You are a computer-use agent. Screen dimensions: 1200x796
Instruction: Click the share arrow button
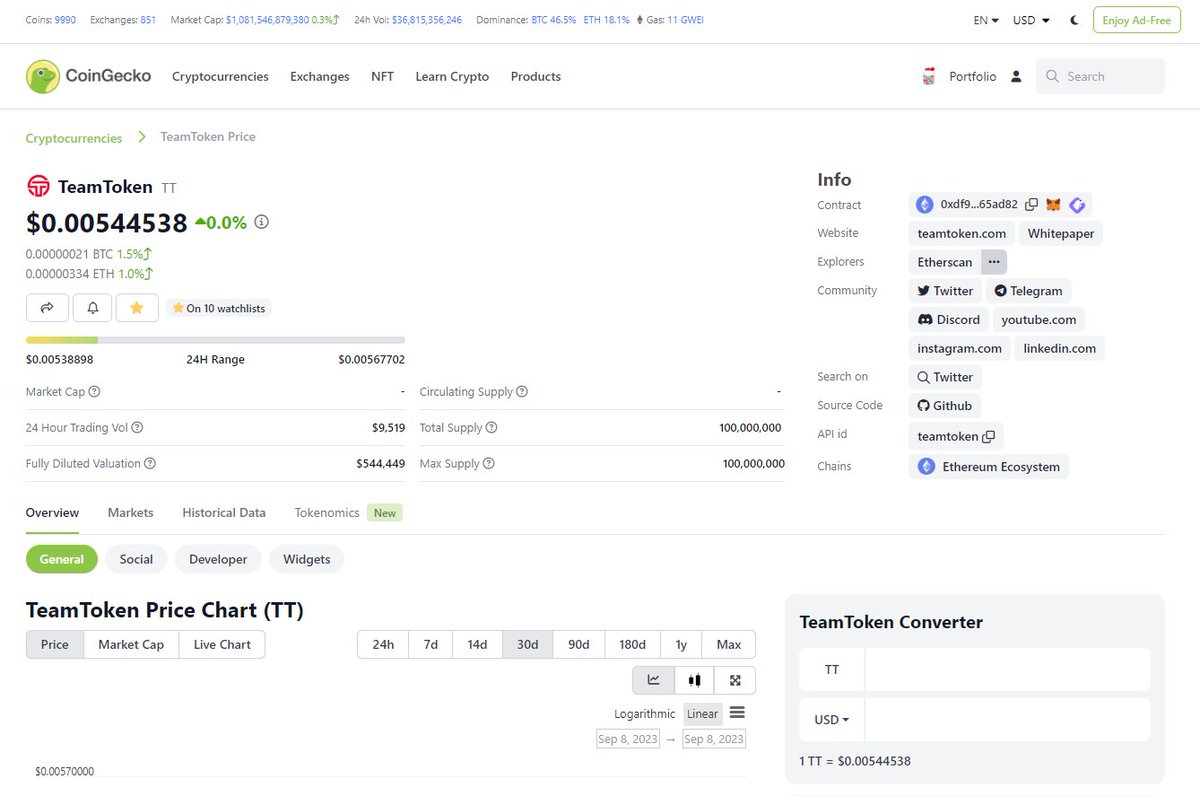47,308
